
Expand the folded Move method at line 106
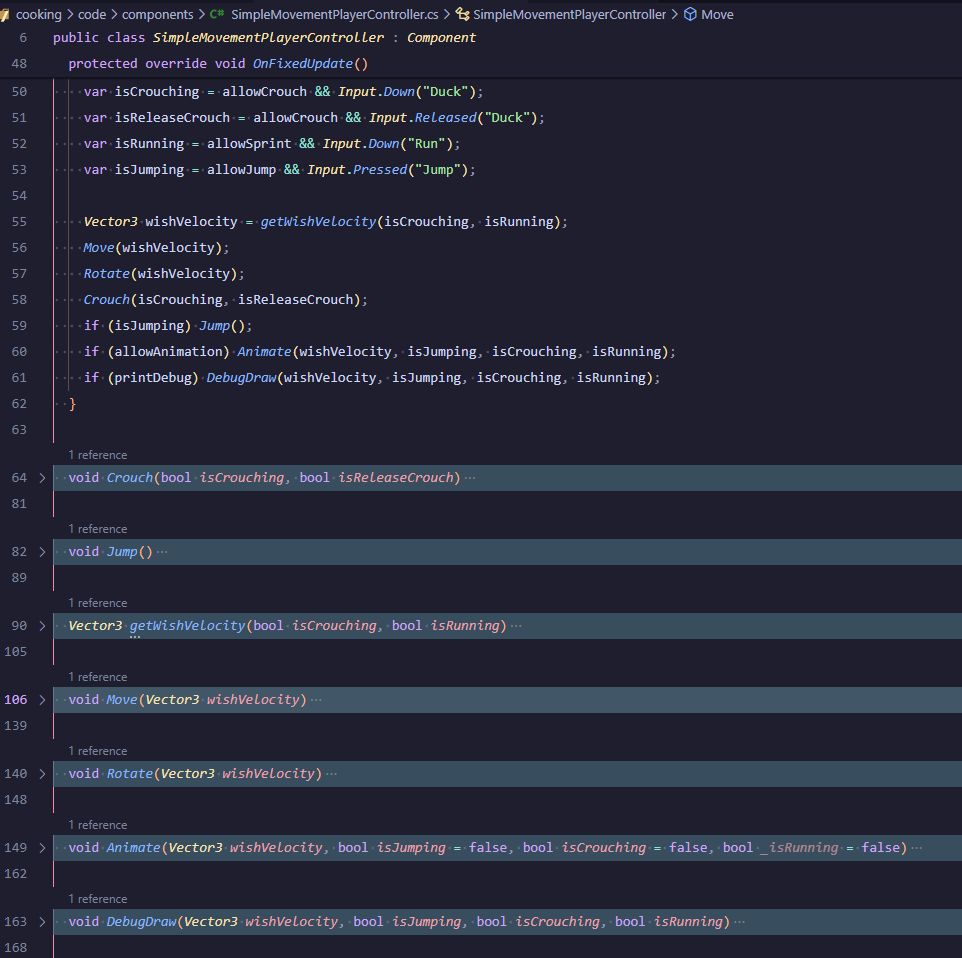point(42,700)
